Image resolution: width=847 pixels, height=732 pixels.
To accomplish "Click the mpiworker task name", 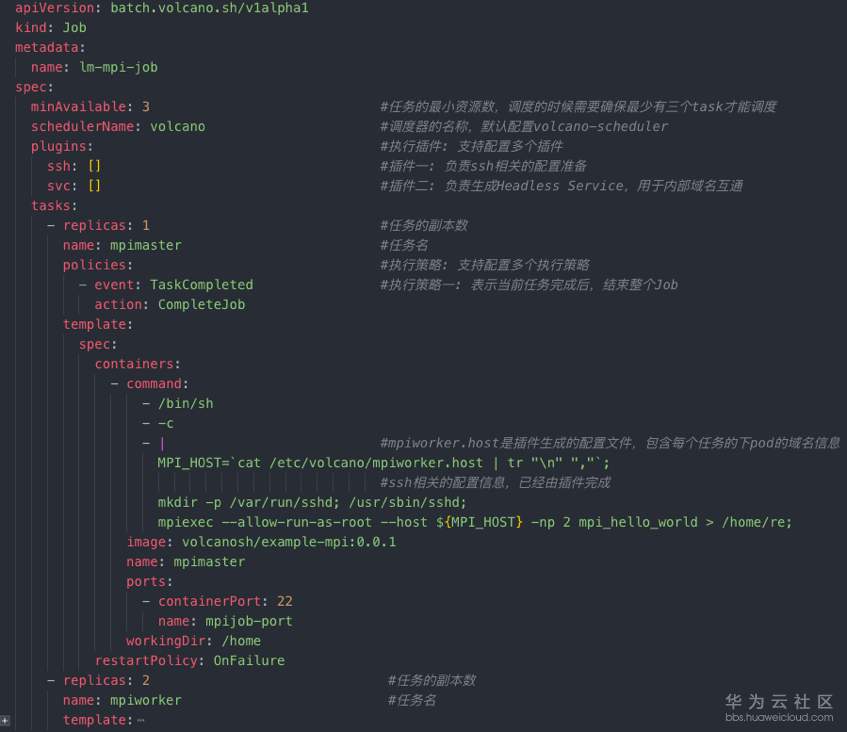I will coord(145,700).
